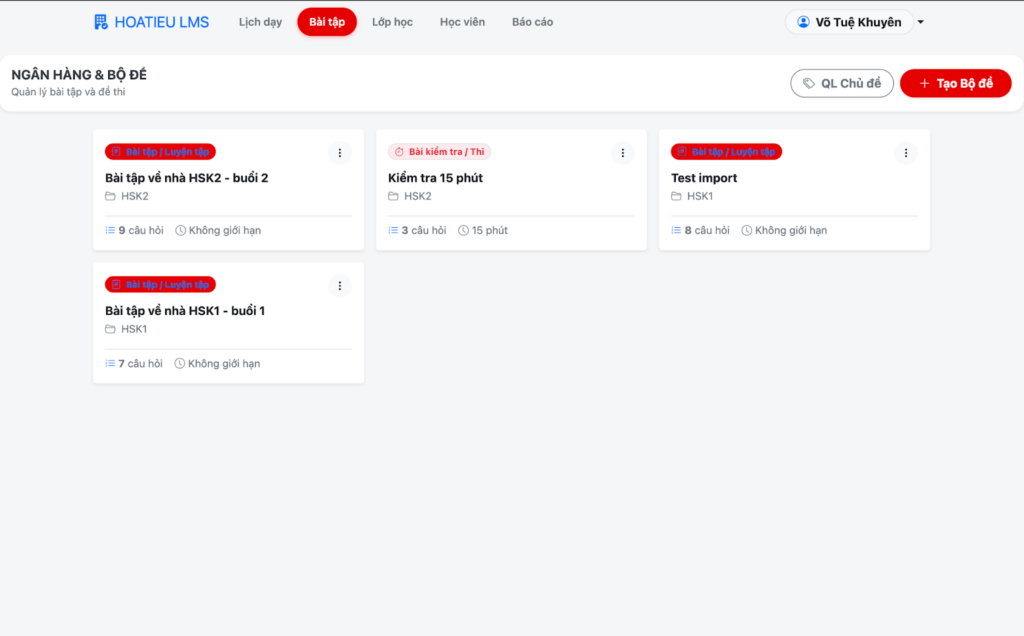Click question list icon beside 8 câu hỏi

click(676, 230)
